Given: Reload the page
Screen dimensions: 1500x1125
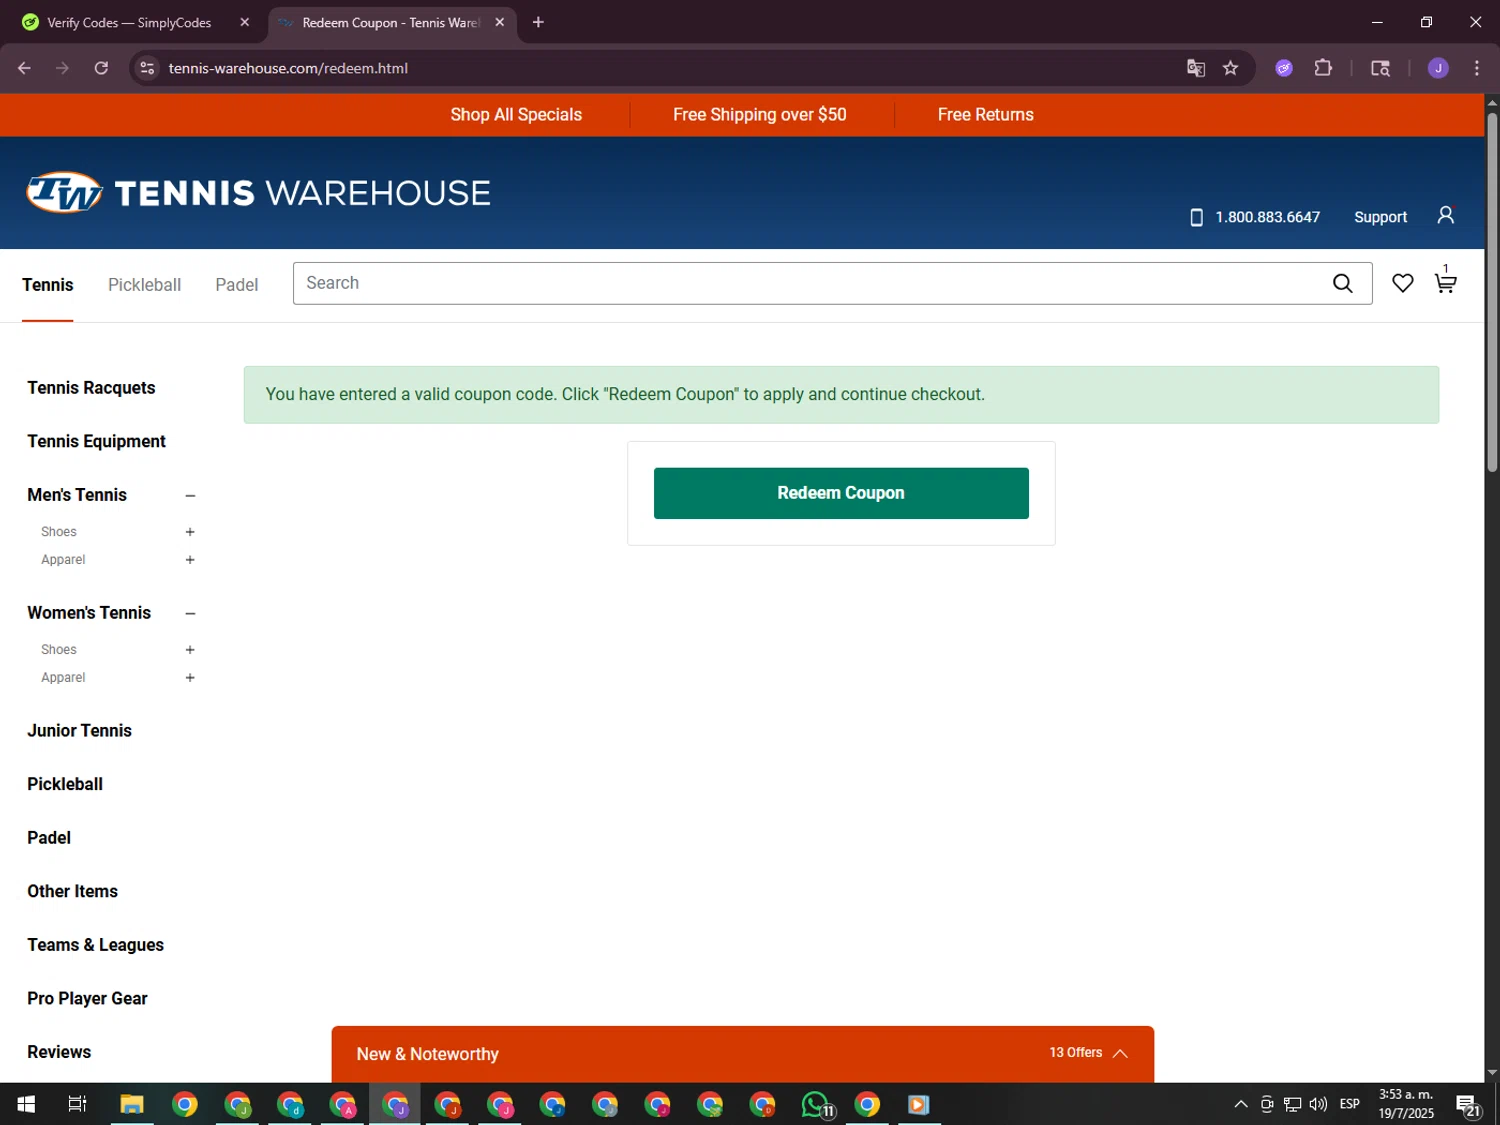Looking at the screenshot, I should 101,68.
